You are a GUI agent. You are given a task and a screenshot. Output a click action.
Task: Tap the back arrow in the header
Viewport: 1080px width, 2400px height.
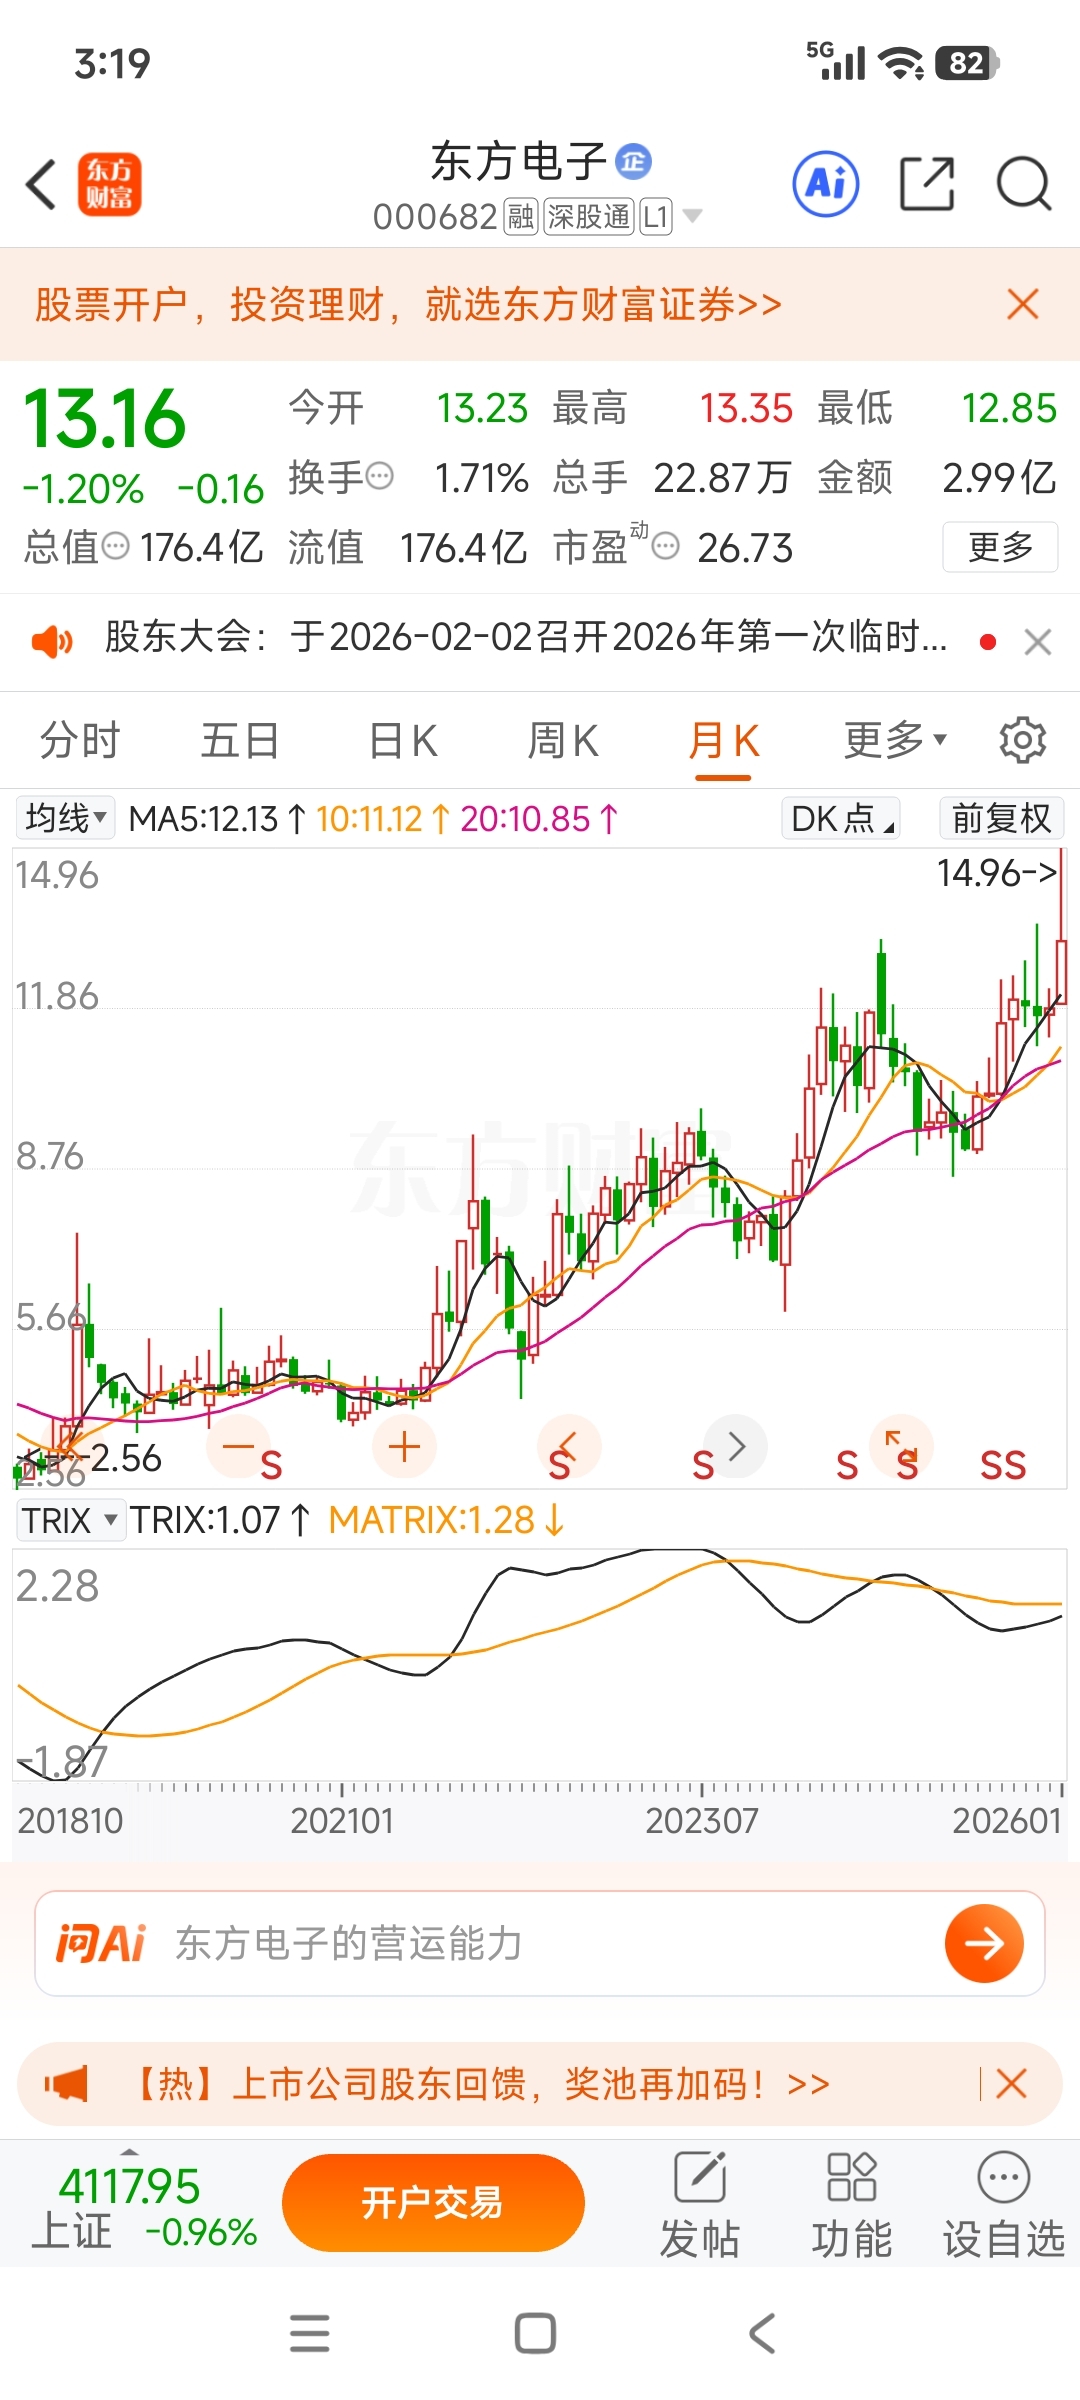click(x=41, y=185)
